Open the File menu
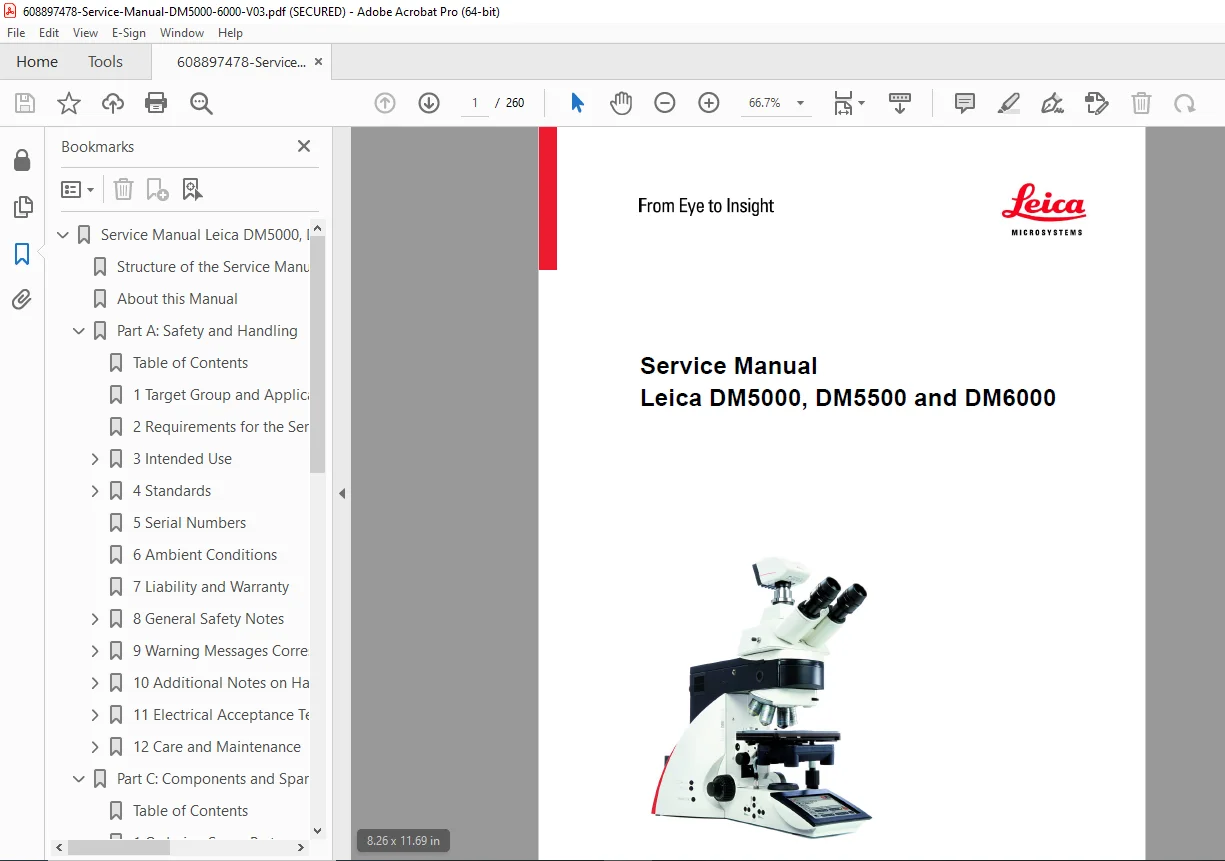 pos(16,33)
